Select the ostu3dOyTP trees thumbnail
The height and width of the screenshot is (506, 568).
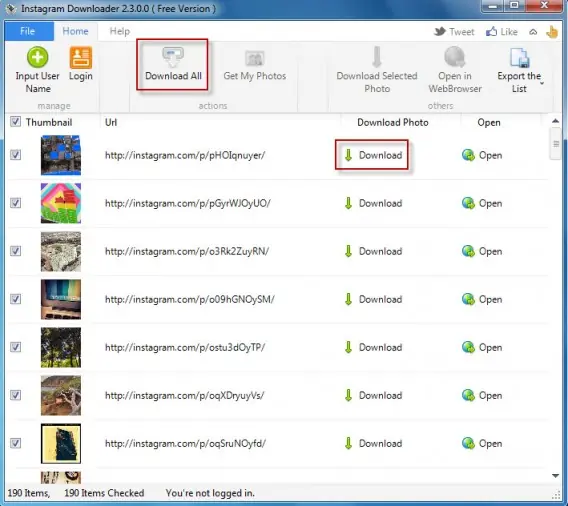tap(61, 347)
